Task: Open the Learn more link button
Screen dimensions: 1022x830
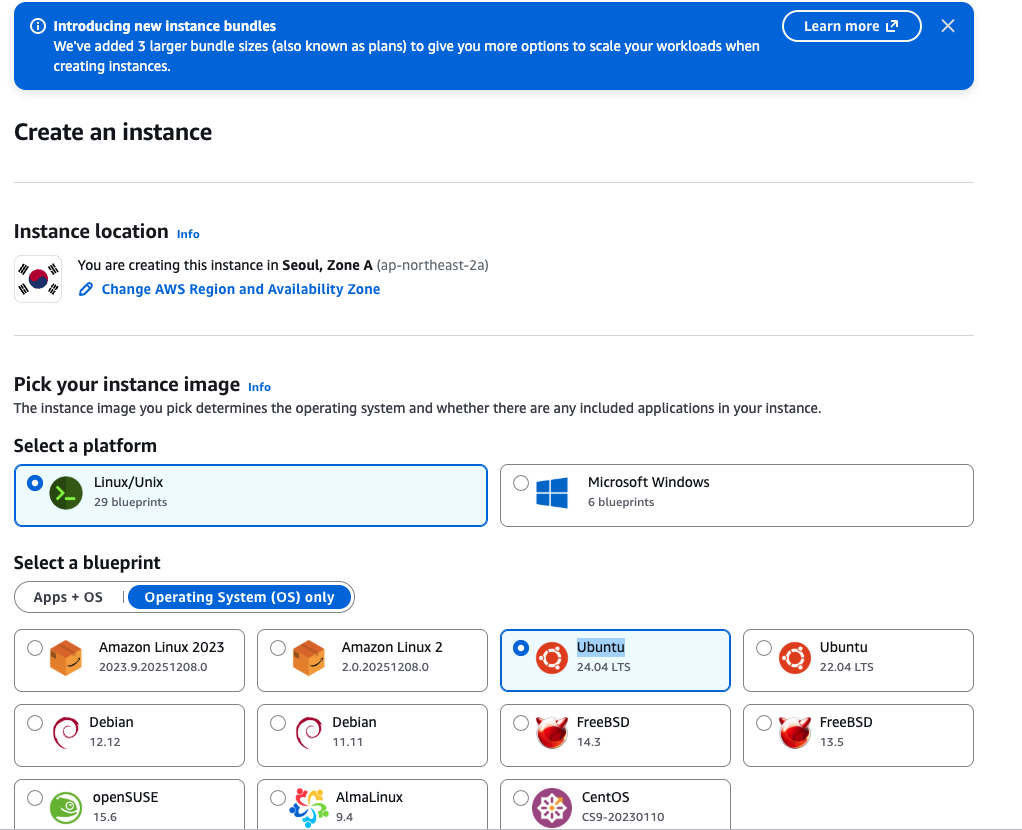Action: tap(851, 26)
